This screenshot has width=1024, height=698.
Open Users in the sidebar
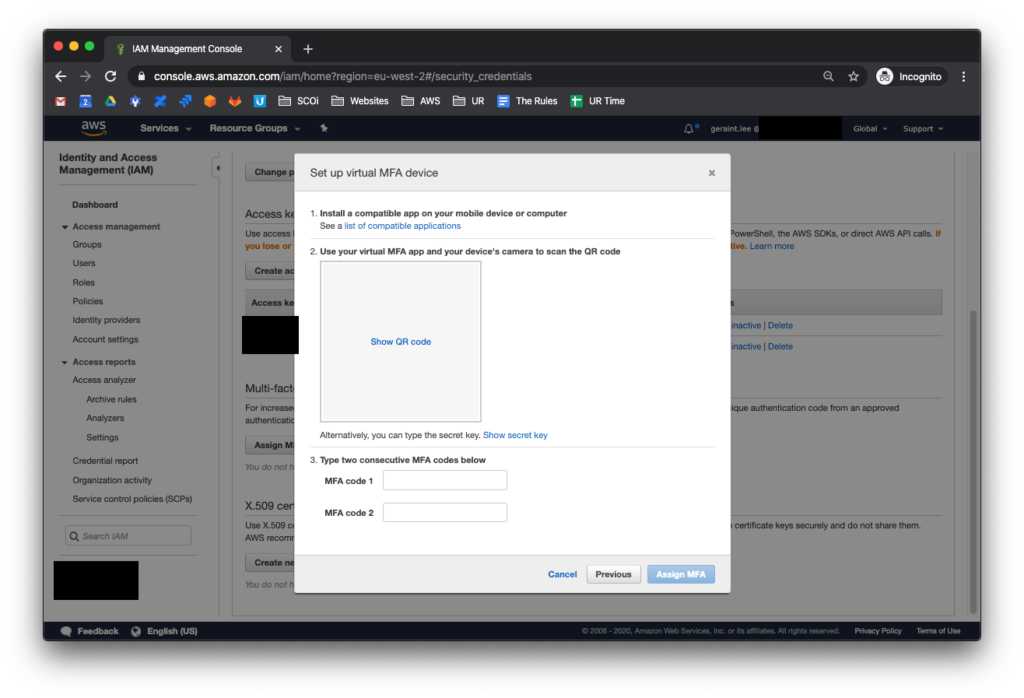(84, 263)
